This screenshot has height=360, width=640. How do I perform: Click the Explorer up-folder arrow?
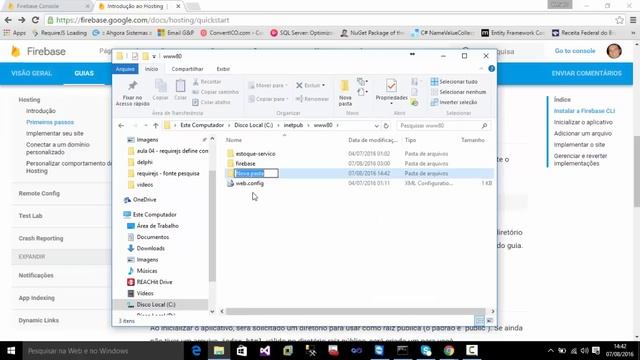coord(156,125)
